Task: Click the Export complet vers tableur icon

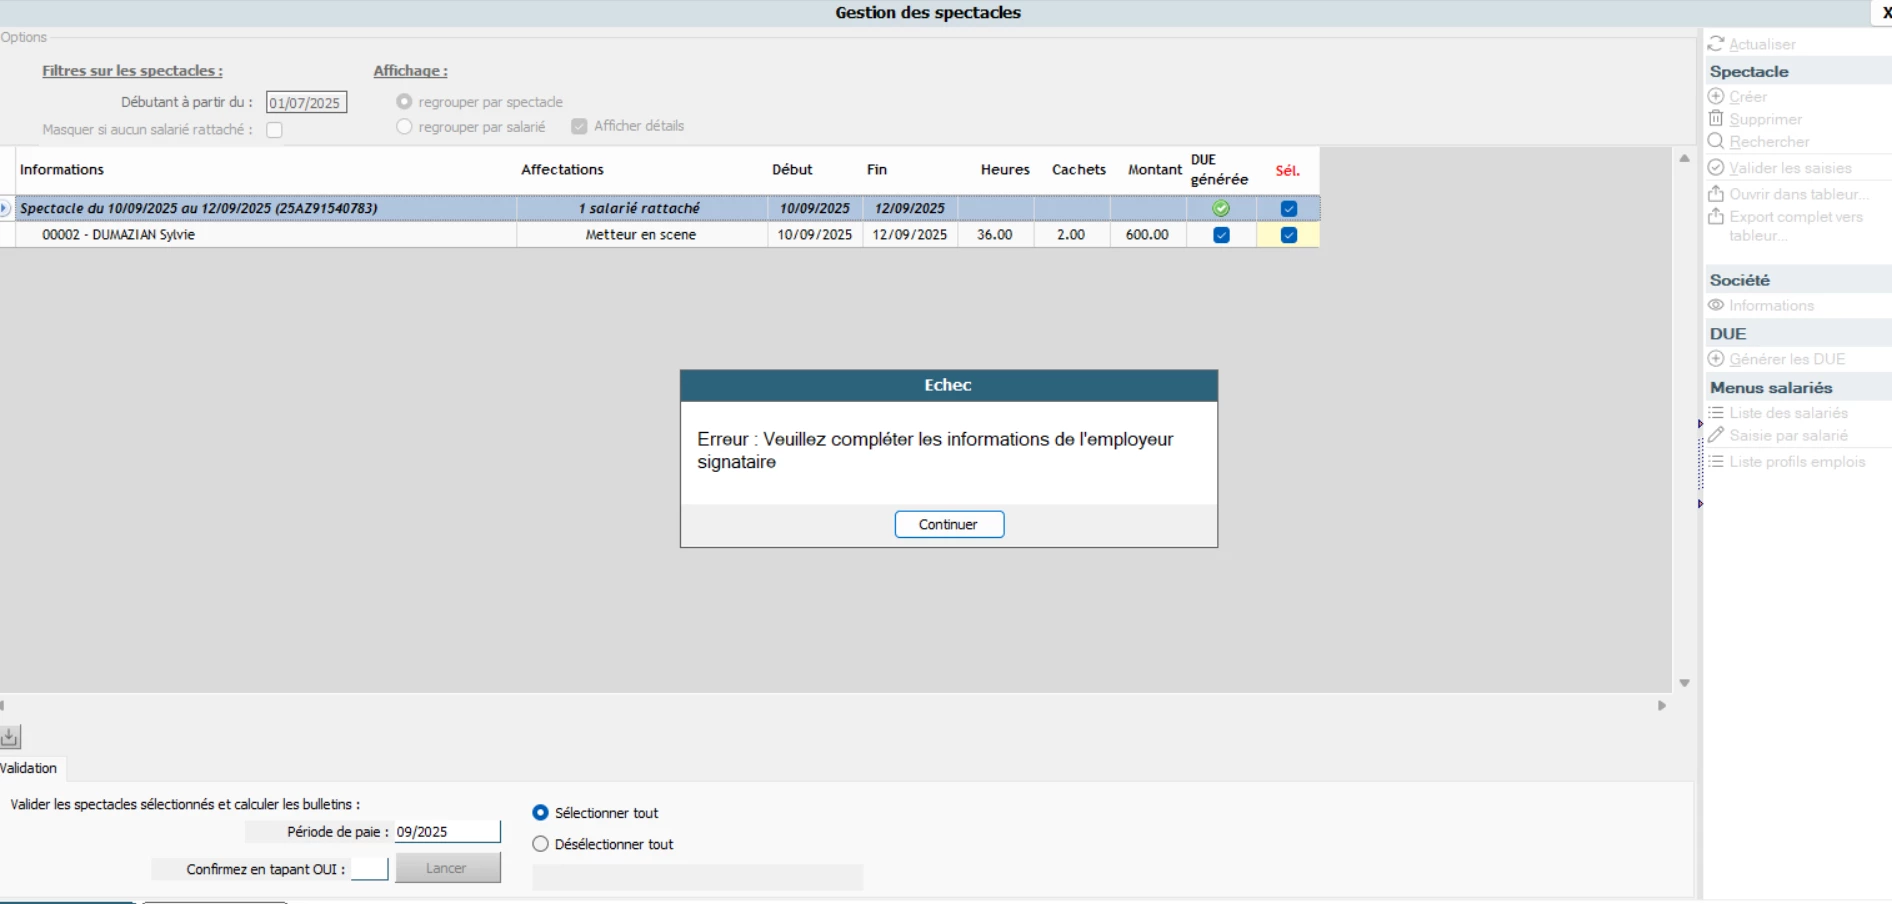Action: [1716, 216]
